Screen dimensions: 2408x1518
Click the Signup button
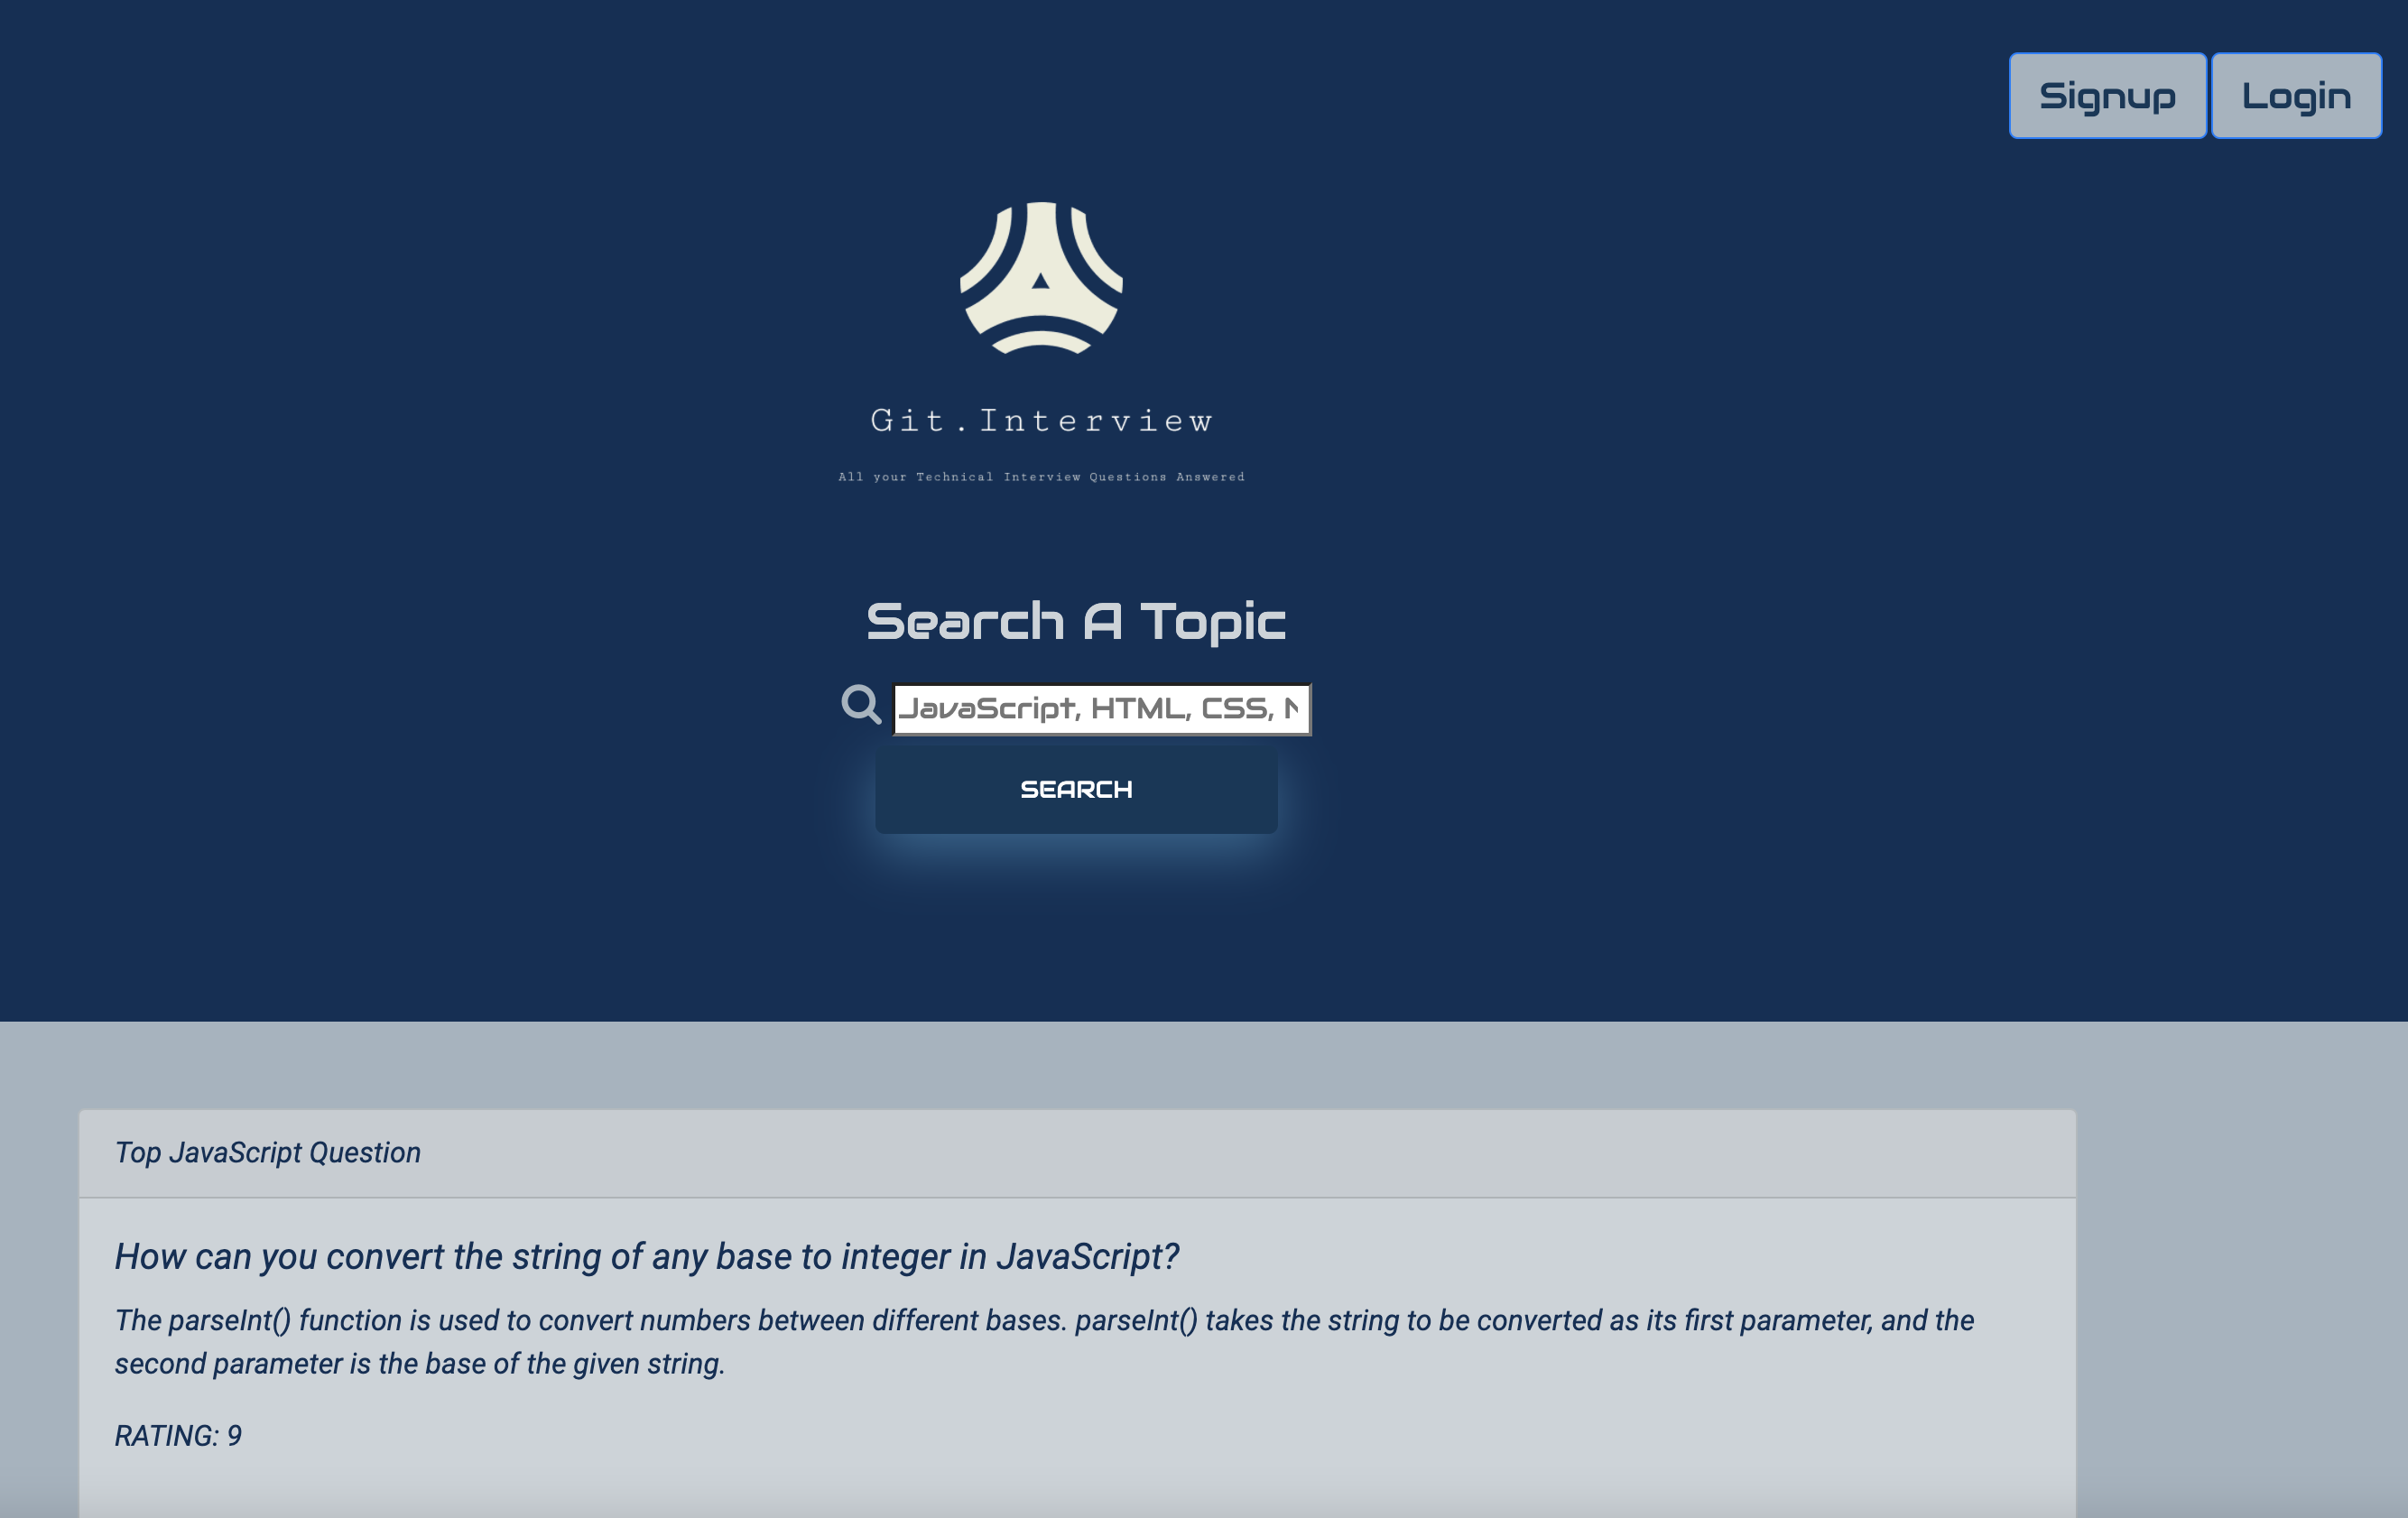pos(2106,96)
